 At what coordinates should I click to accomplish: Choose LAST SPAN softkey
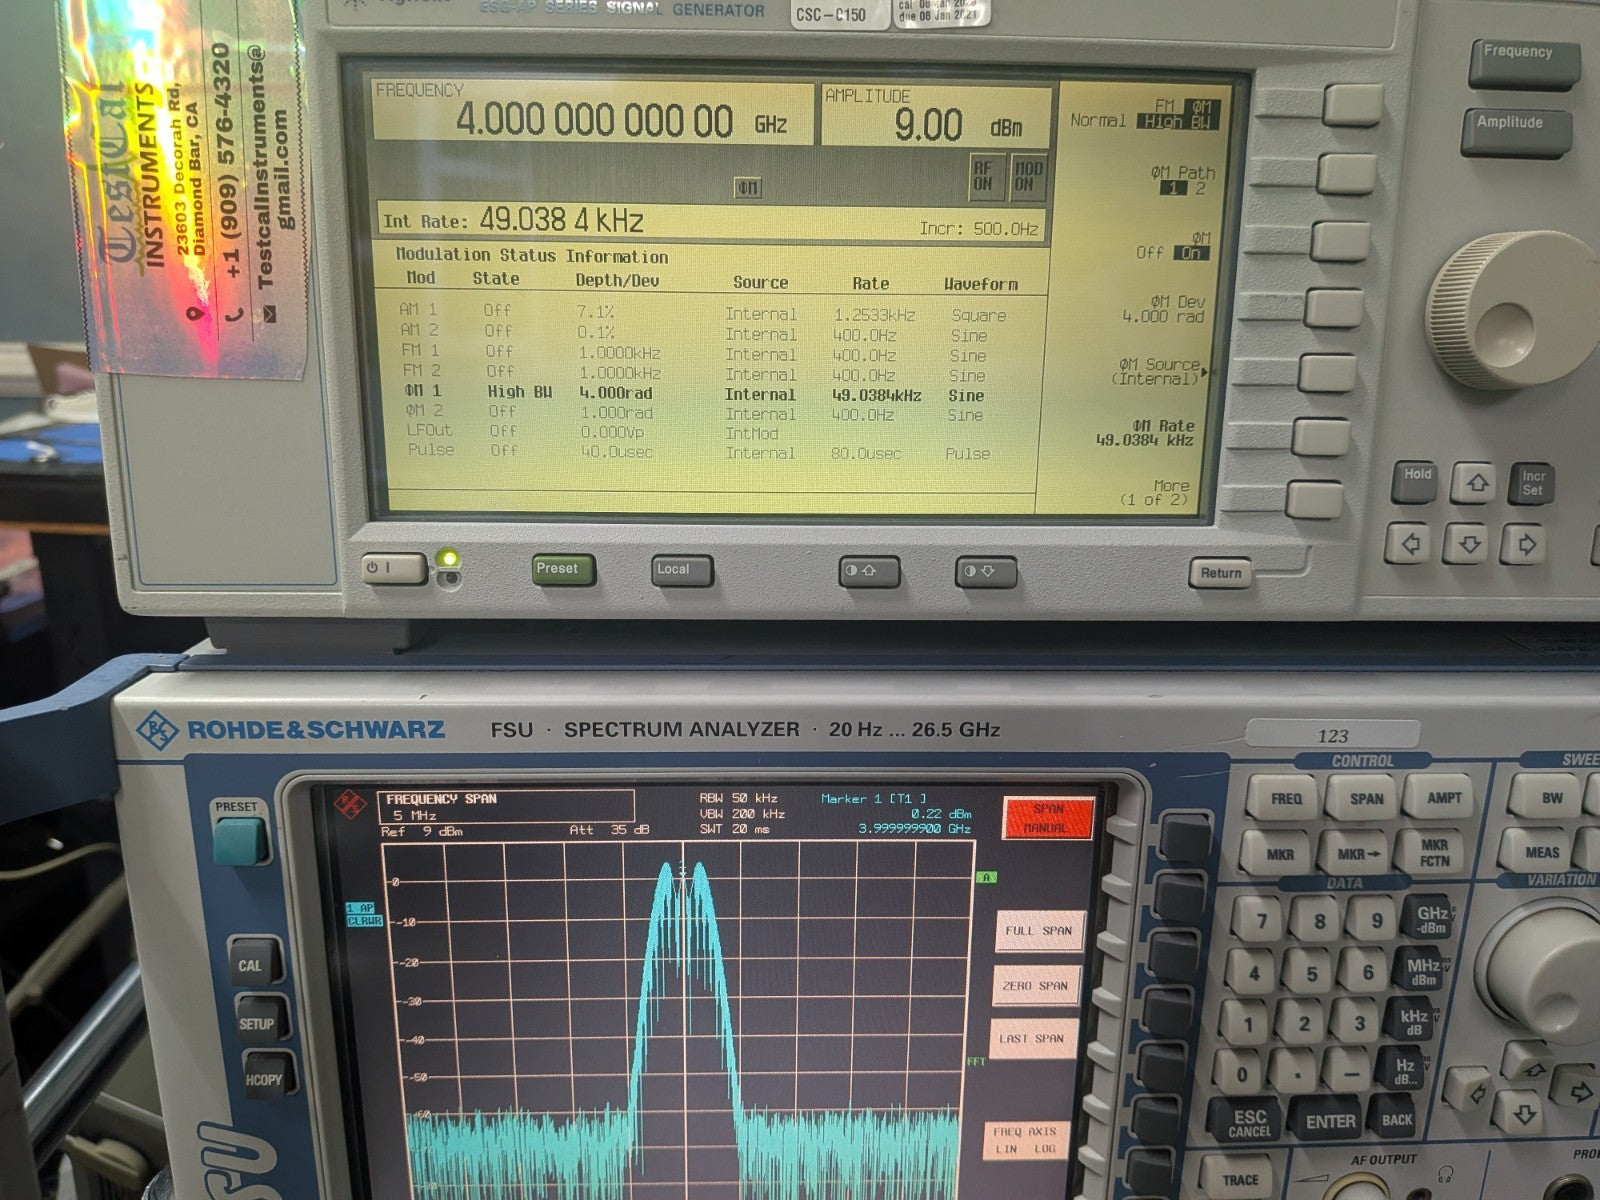[x=1033, y=1038]
